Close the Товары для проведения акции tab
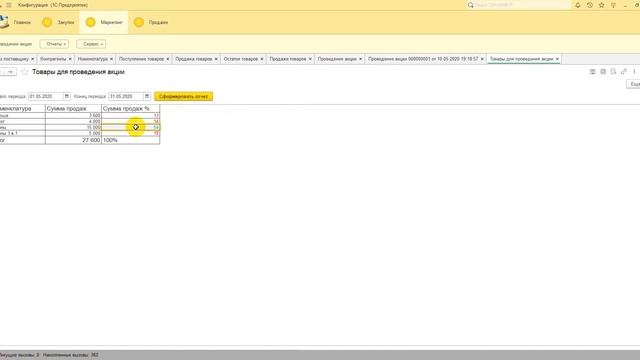 coord(557,59)
